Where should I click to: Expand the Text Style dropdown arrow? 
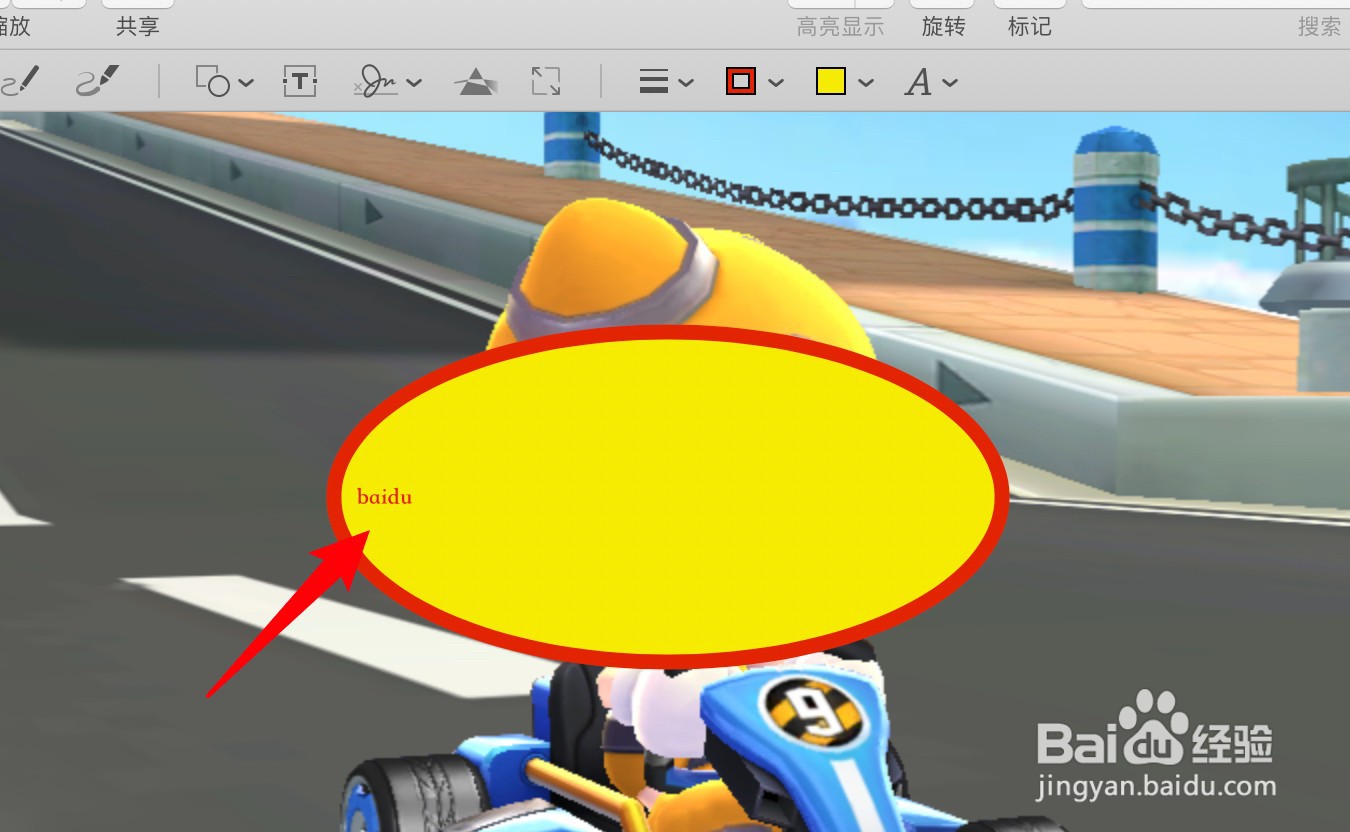pyautogui.click(x=950, y=83)
